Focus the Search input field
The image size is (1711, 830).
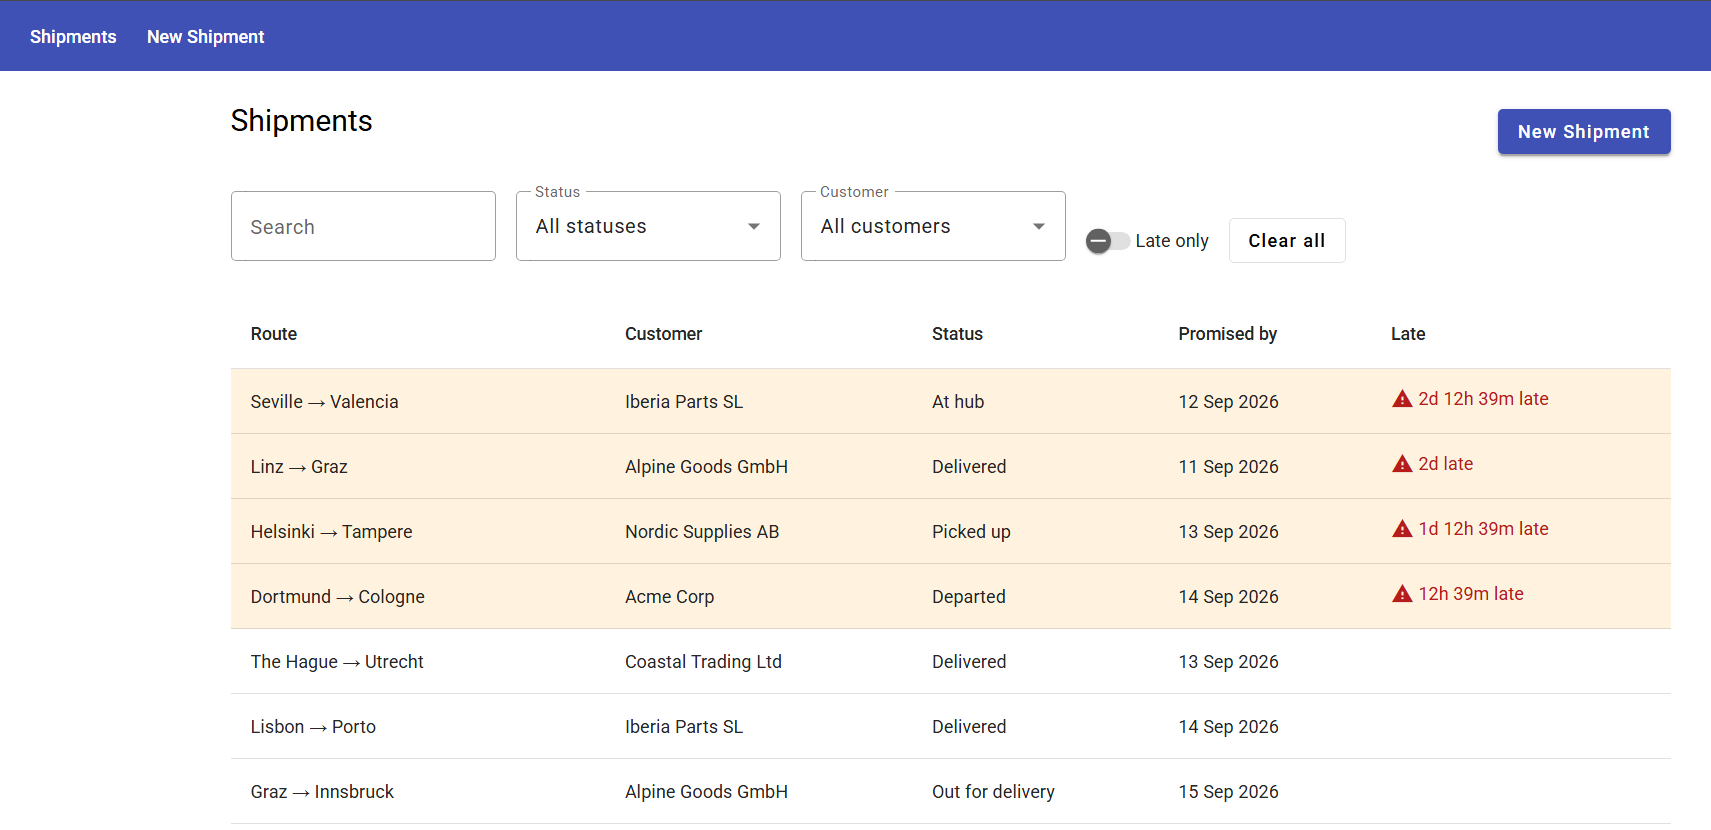click(x=363, y=226)
